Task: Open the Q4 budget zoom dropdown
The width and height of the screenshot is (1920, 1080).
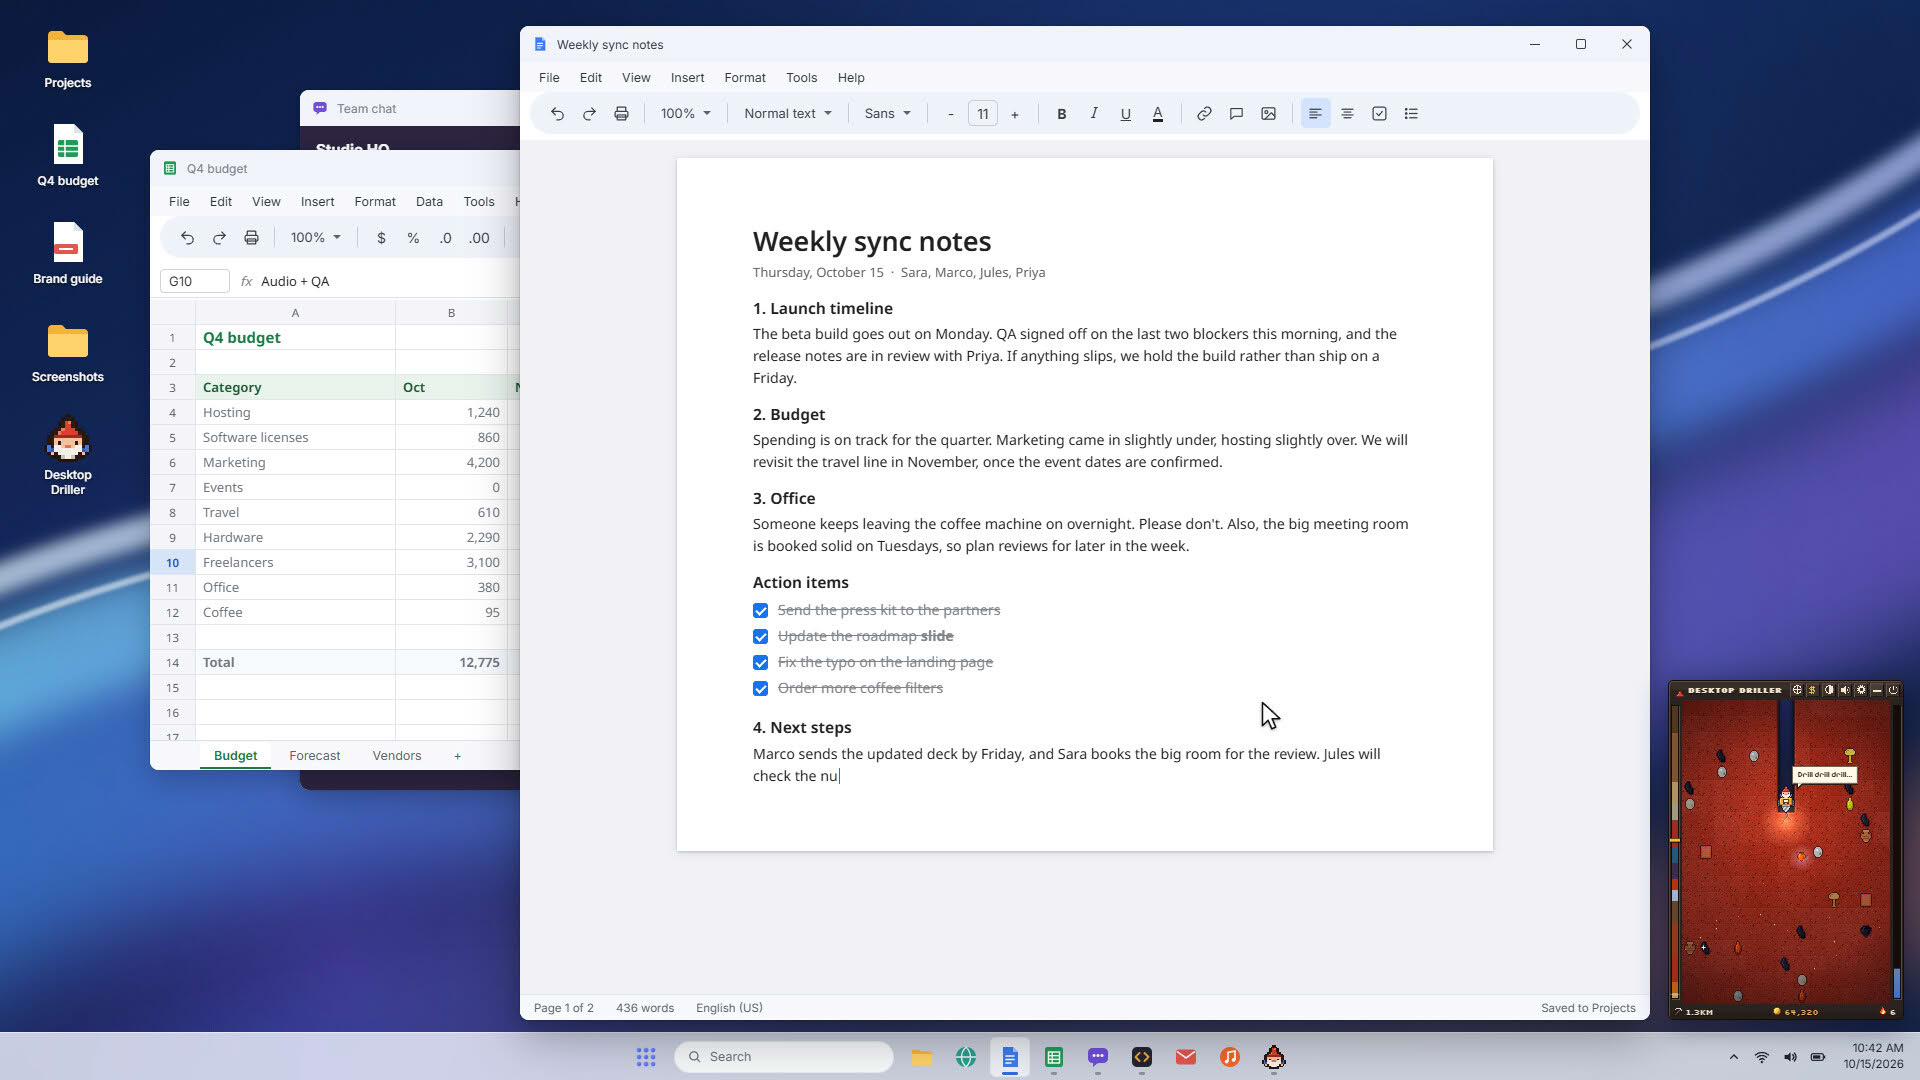Action: point(315,238)
